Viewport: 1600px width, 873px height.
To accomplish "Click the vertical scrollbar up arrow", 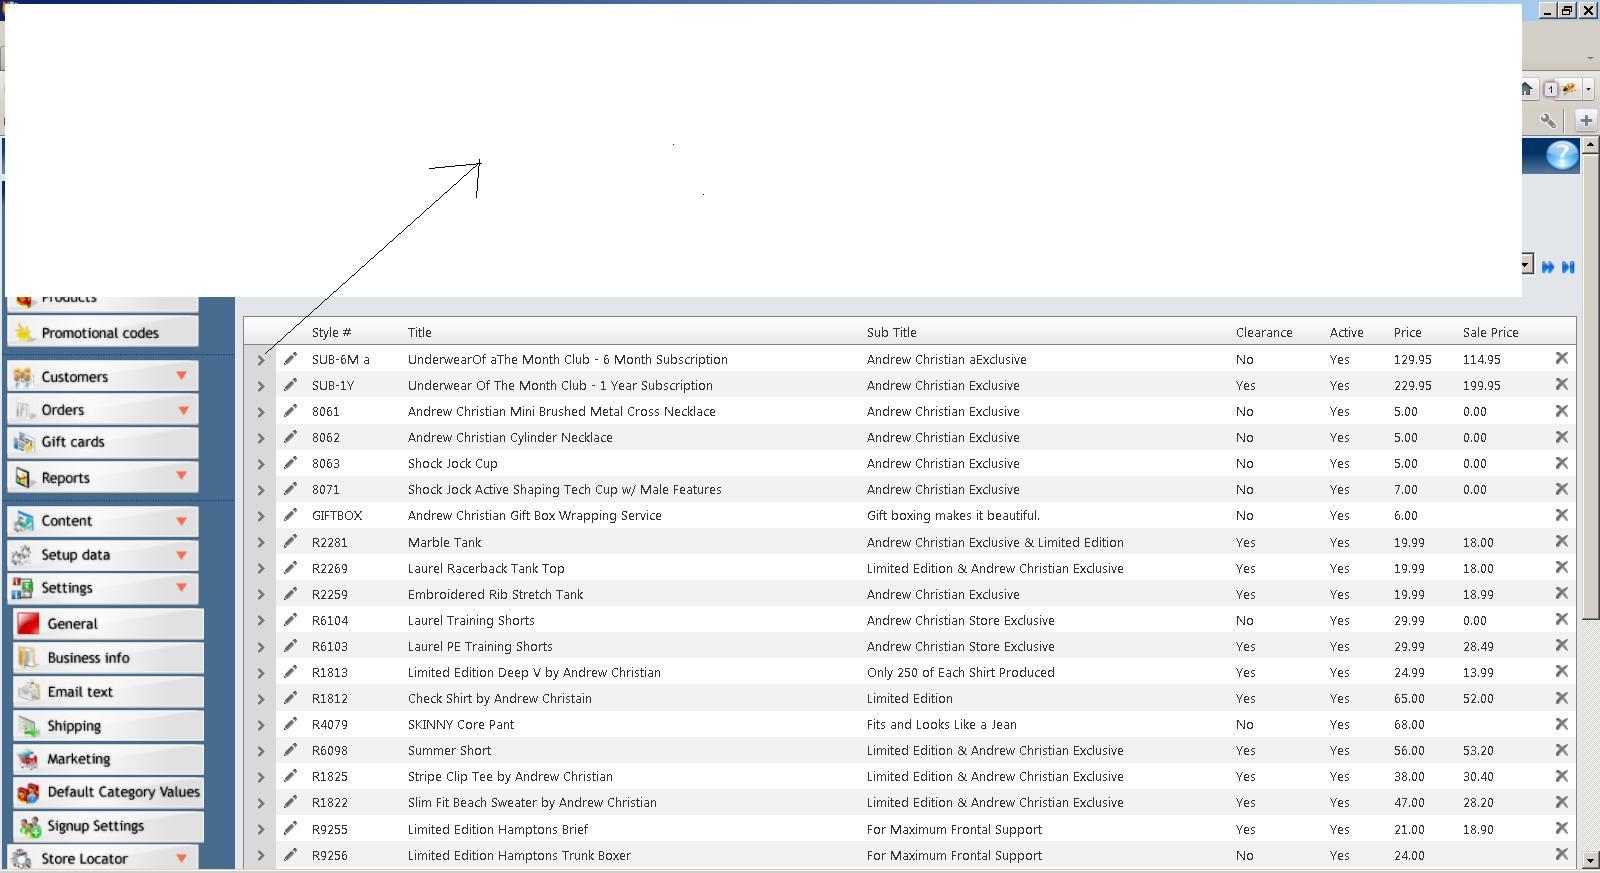I will pyautogui.click(x=1590, y=145).
